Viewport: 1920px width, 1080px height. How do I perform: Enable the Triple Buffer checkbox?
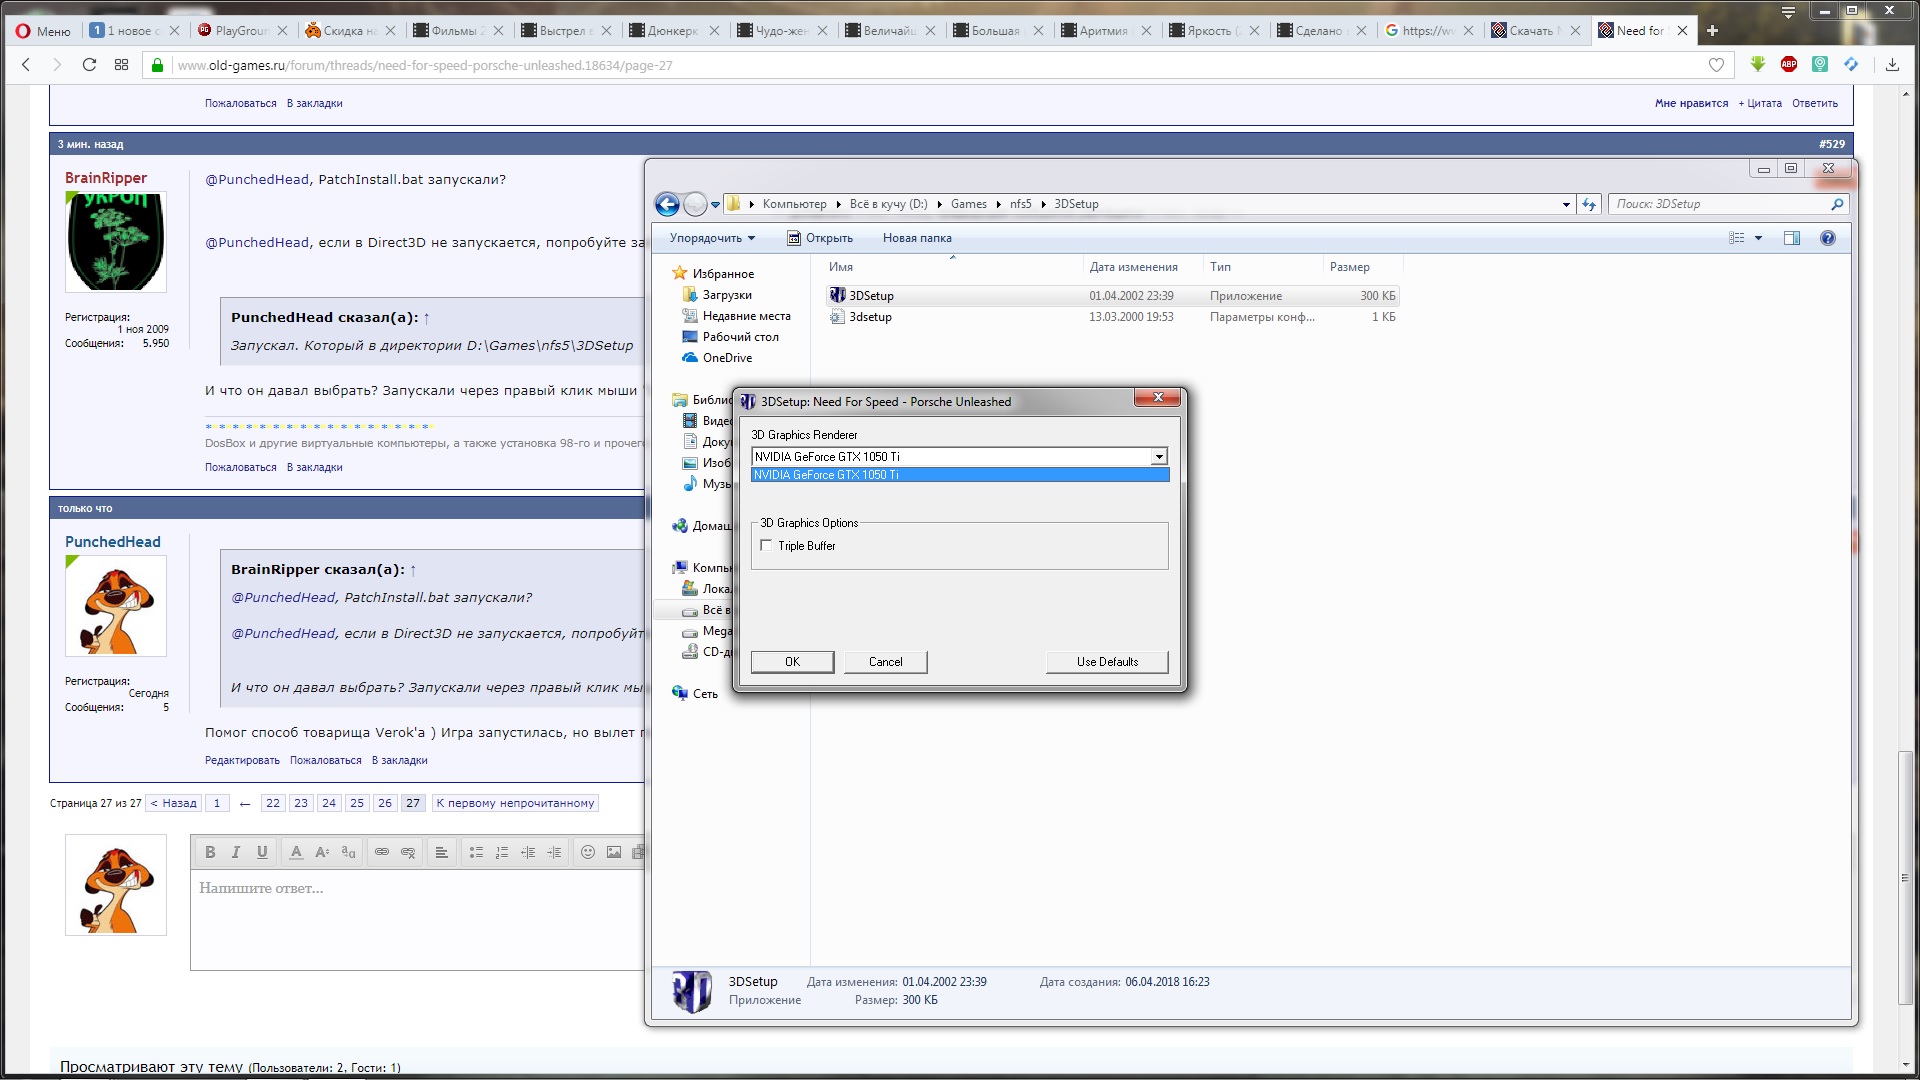[x=766, y=546]
